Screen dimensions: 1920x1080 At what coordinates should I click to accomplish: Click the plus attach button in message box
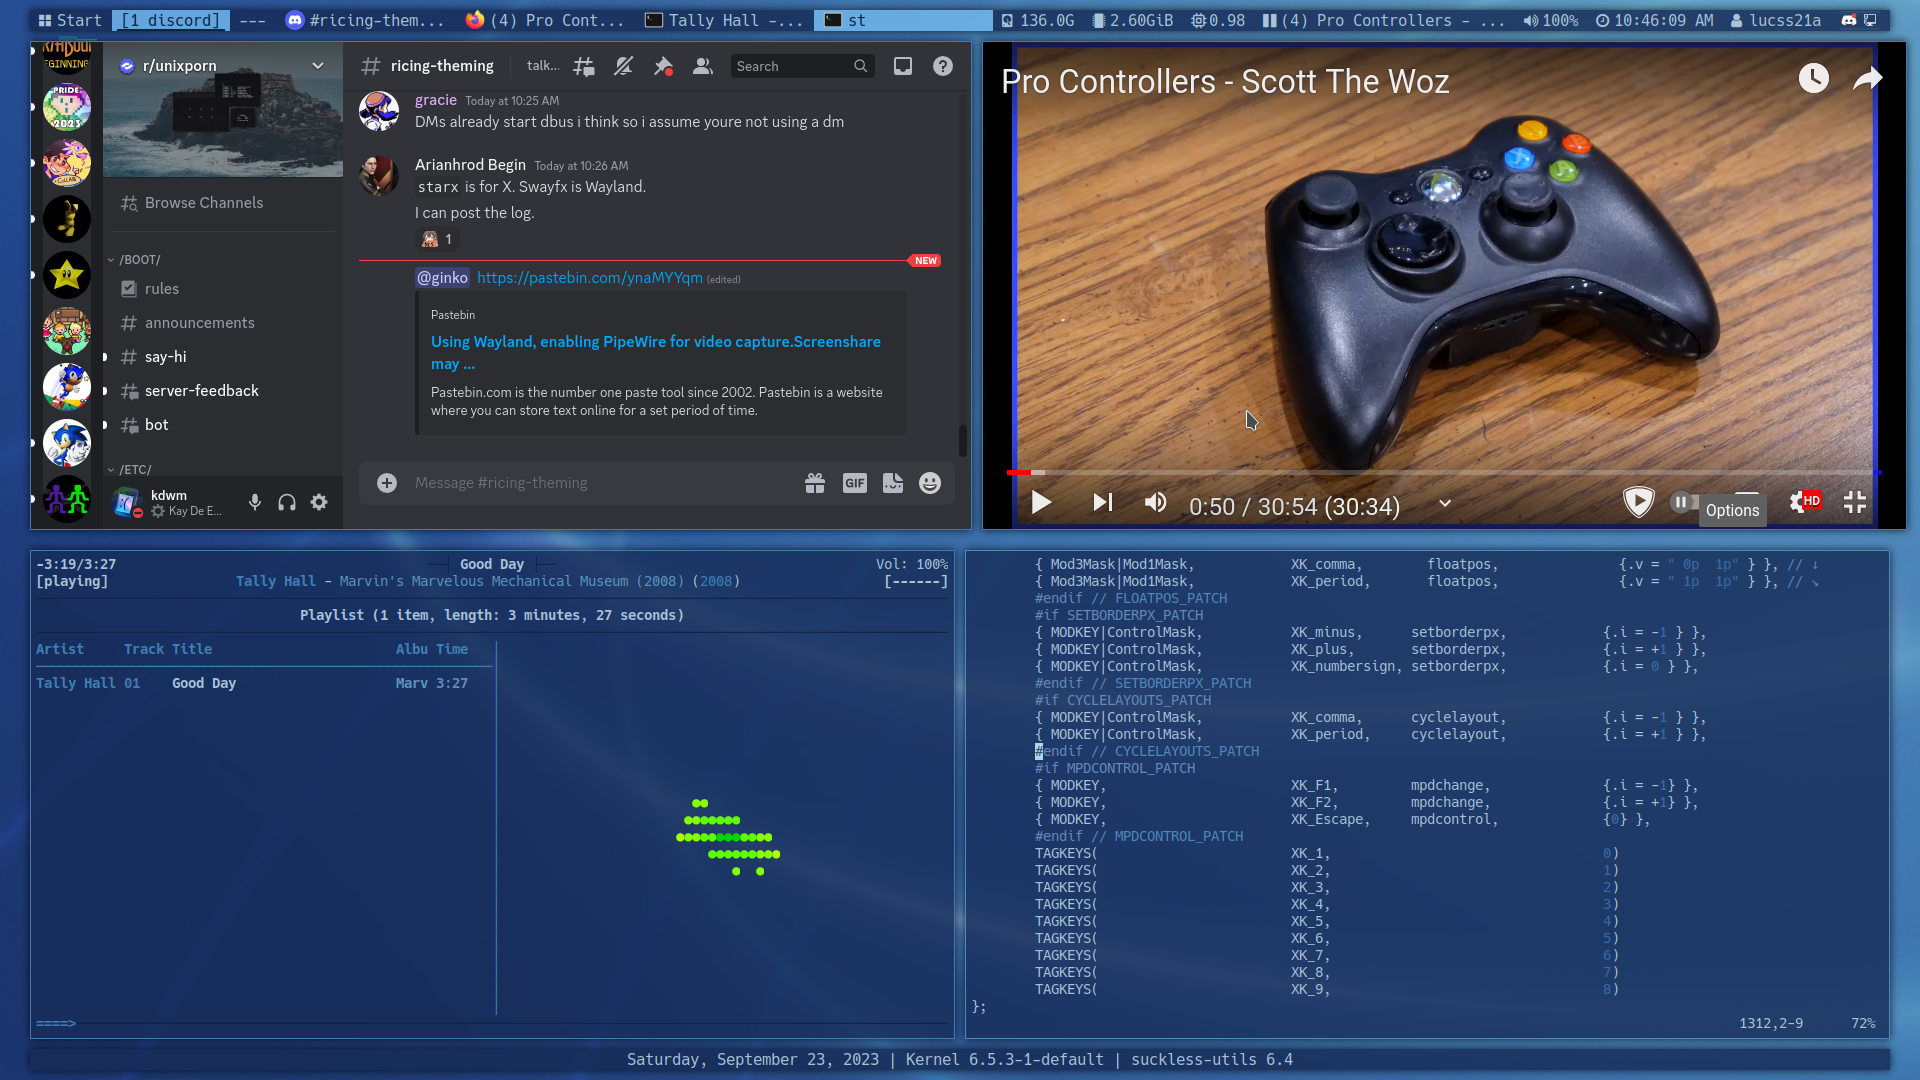[x=387, y=483]
